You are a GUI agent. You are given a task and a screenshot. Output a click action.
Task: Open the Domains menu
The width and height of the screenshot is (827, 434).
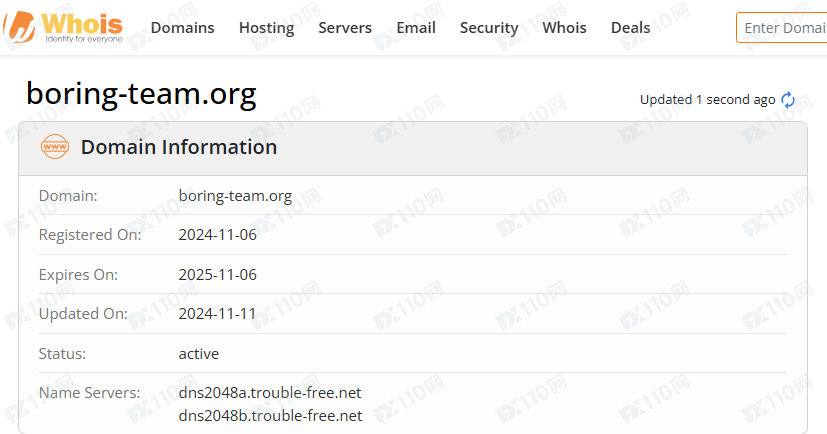182,28
